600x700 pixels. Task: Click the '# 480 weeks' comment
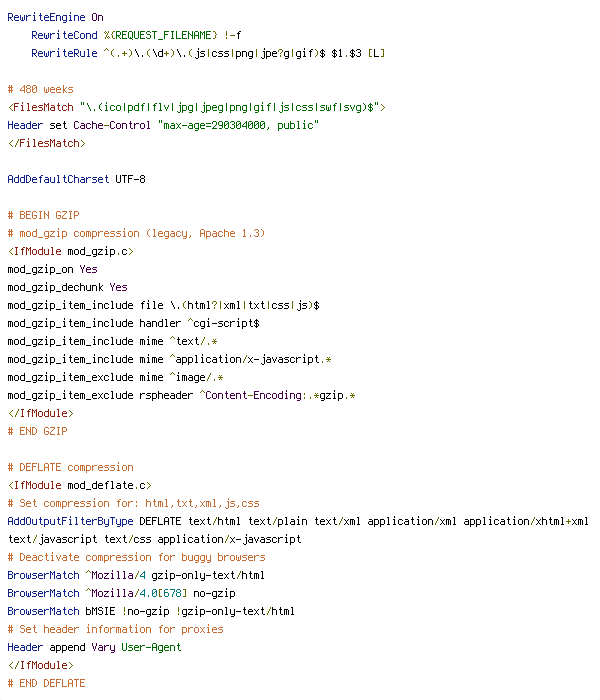[x=40, y=89]
